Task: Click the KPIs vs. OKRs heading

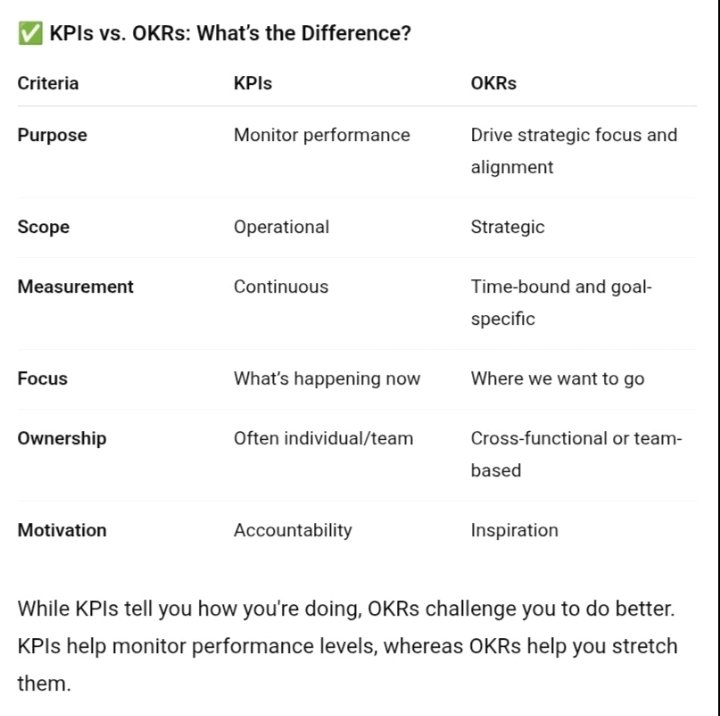Action: click(x=230, y=33)
